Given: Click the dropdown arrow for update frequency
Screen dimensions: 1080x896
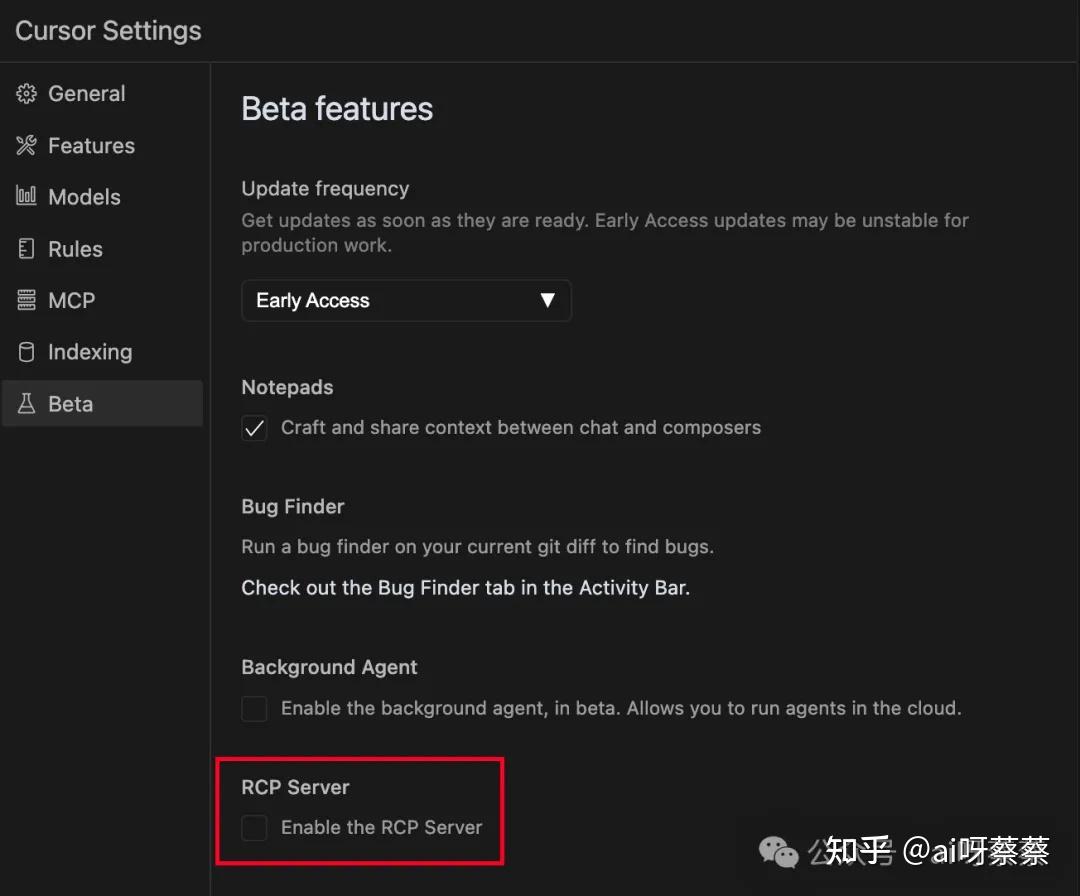Looking at the screenshot, I should (x=547, y=301).
